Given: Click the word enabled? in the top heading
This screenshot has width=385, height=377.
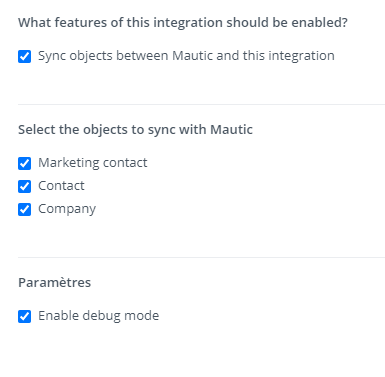Looking at the screenshot, I should 319,23.
